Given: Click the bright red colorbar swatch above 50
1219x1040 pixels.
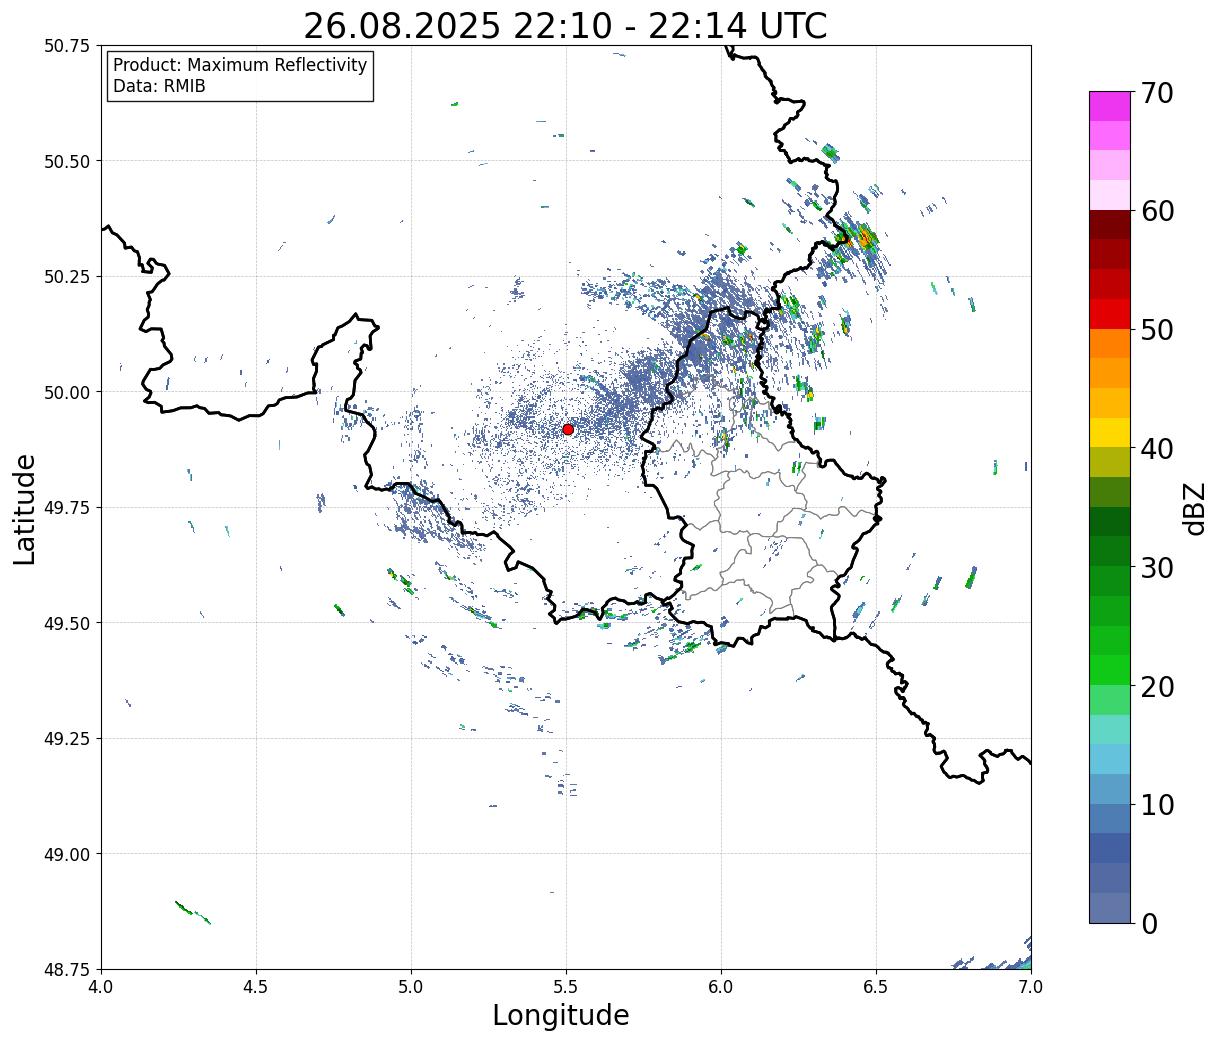Looking at the screenshot, I should (x=1110, y=314).
